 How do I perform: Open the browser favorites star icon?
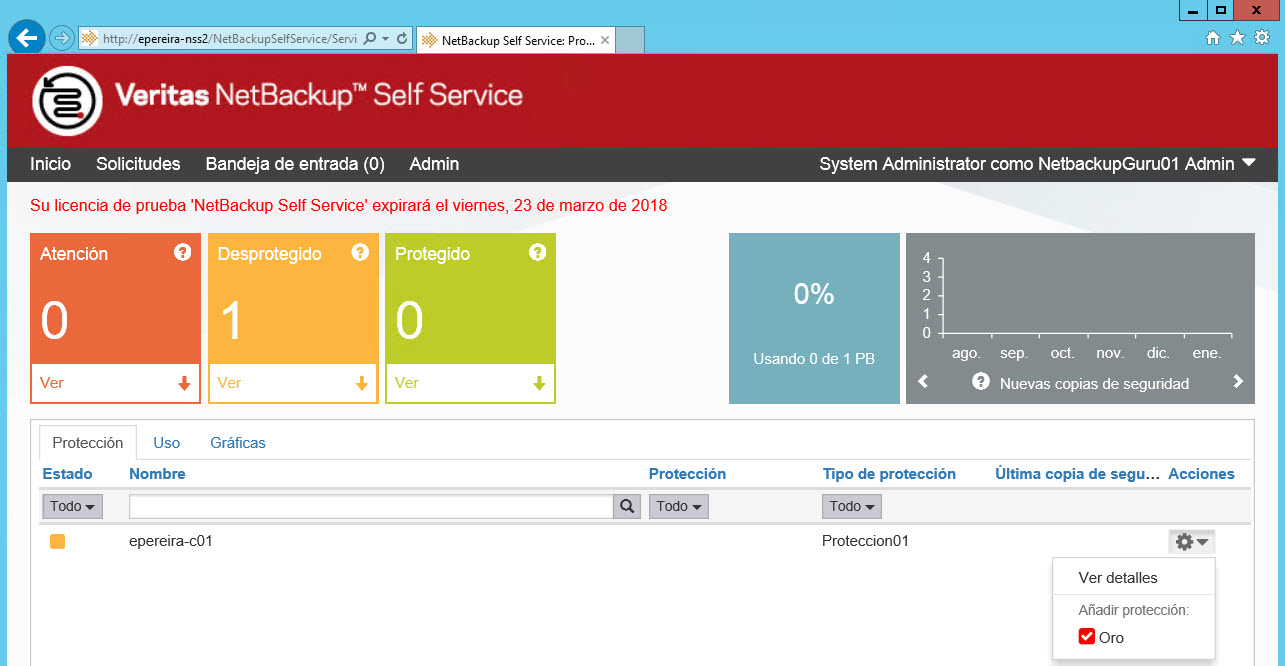pos(1237,37)
